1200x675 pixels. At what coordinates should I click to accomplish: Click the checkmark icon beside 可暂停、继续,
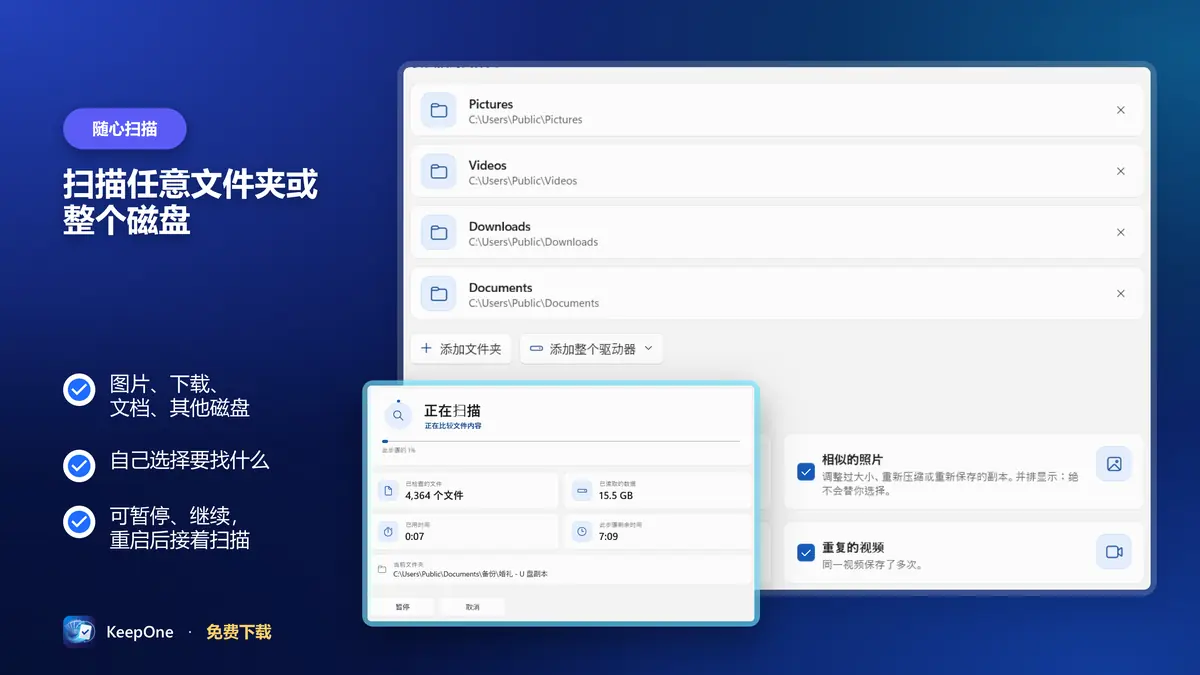tap(79, 522)
